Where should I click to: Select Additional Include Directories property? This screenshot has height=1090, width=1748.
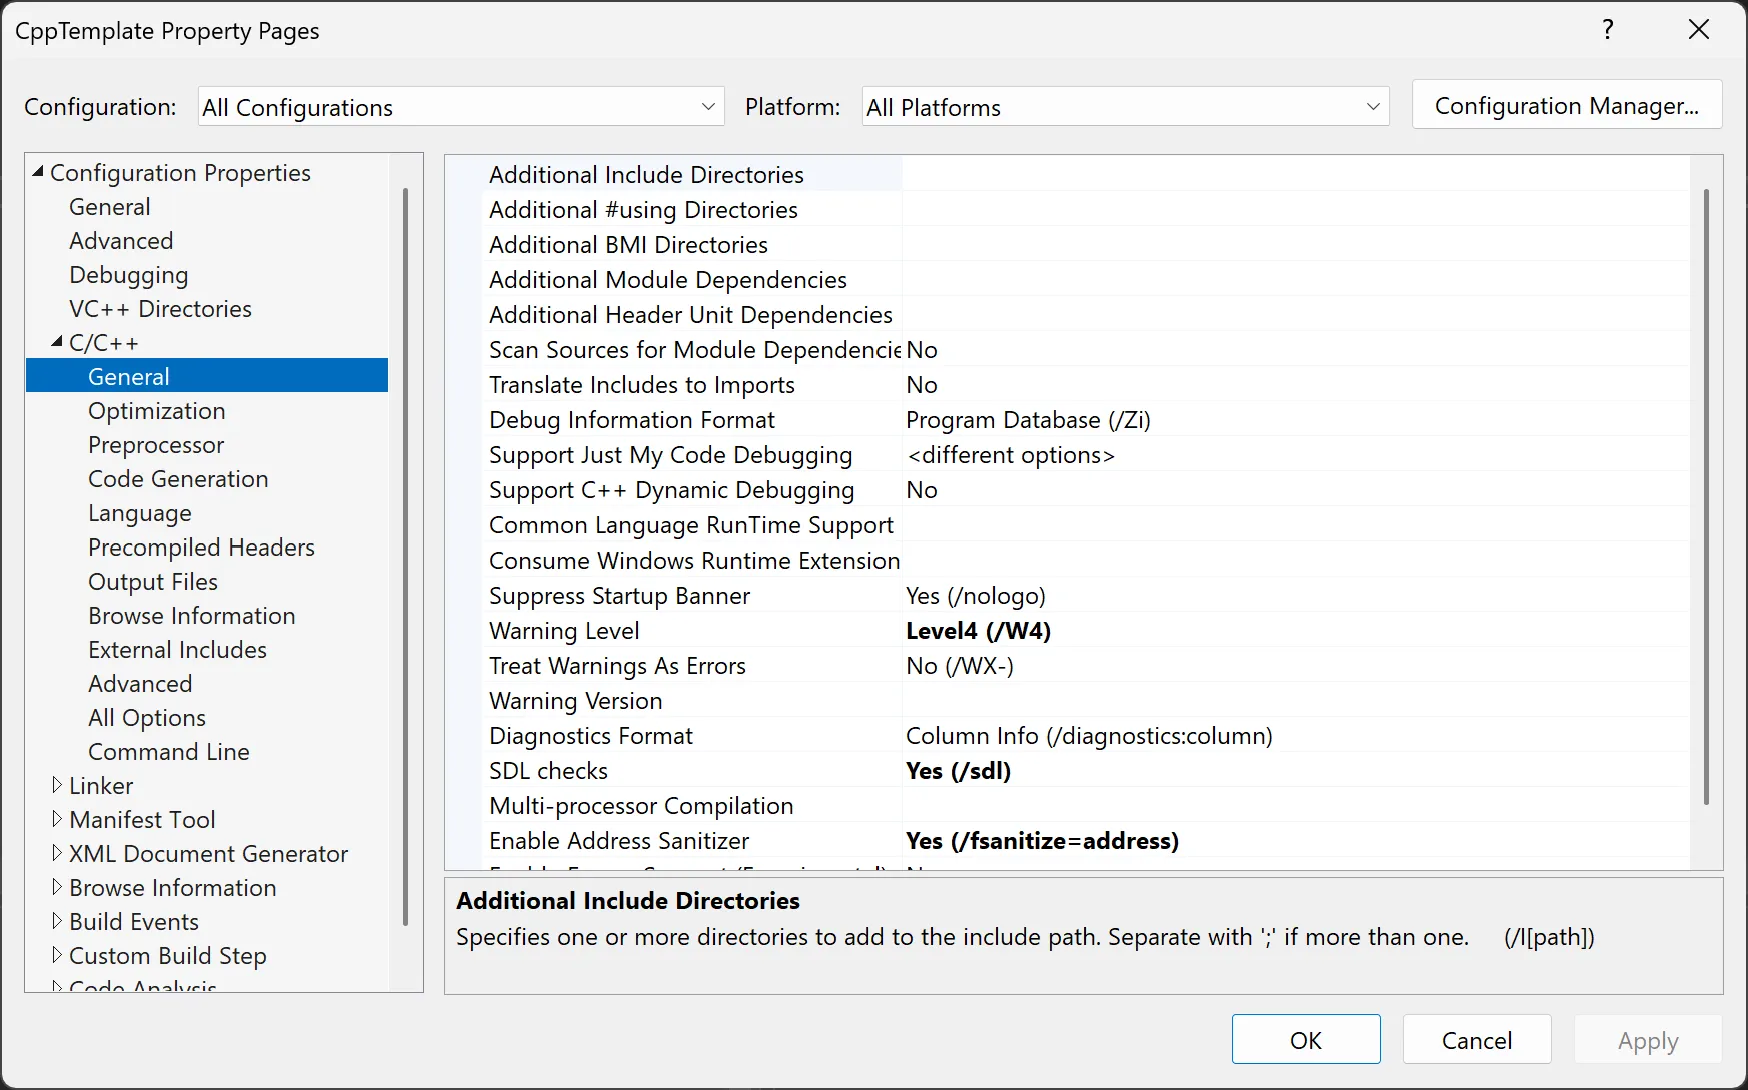tap(646, 174)
